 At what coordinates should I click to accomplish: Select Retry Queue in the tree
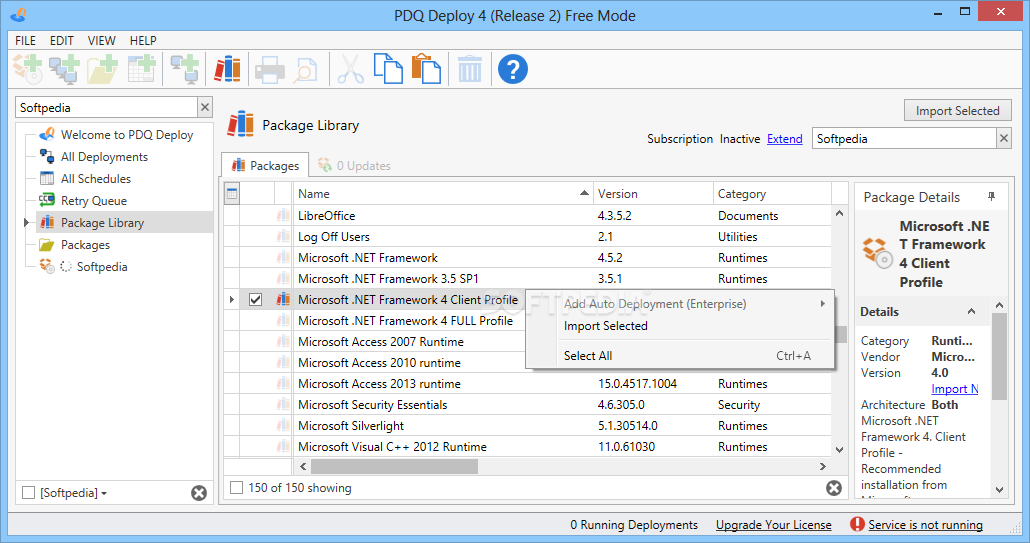(93, 200)
